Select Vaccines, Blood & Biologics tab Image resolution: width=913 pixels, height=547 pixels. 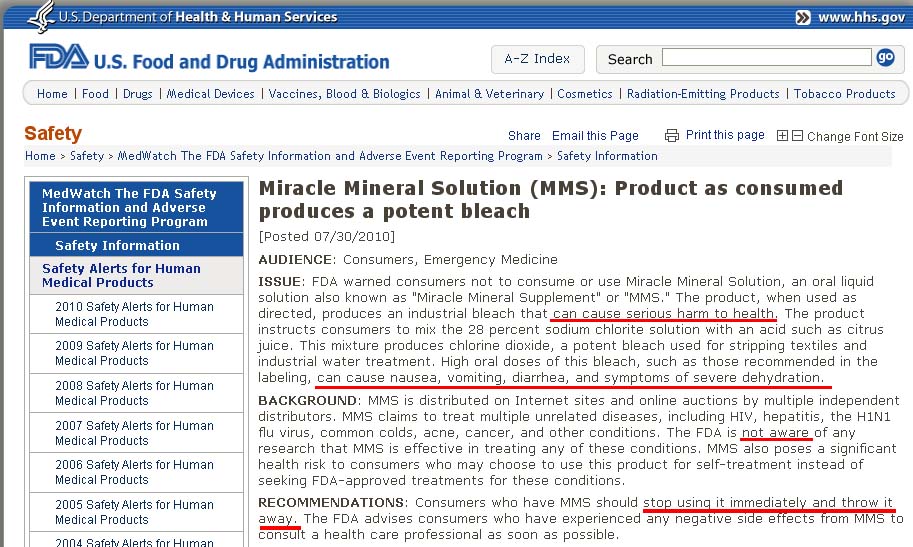coord(344,94)
